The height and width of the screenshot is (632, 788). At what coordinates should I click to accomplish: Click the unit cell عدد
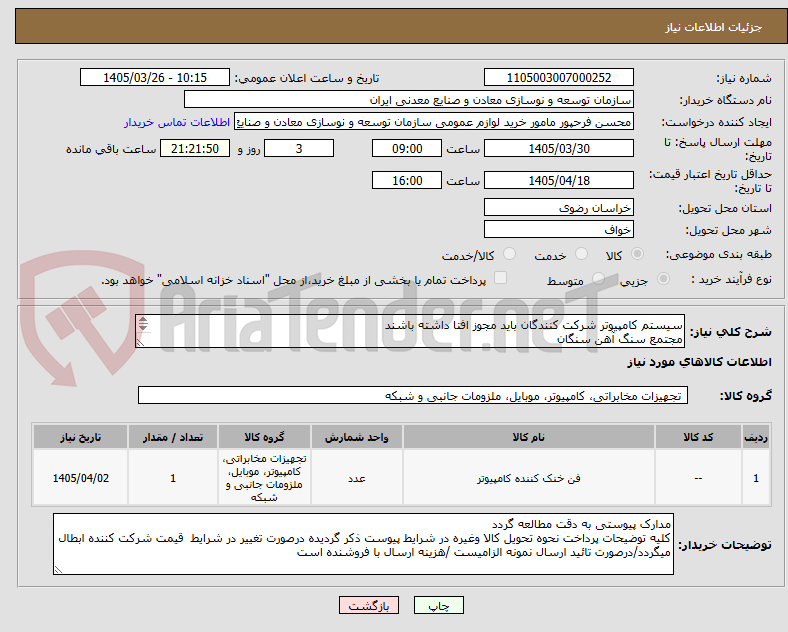coord(356,478)
